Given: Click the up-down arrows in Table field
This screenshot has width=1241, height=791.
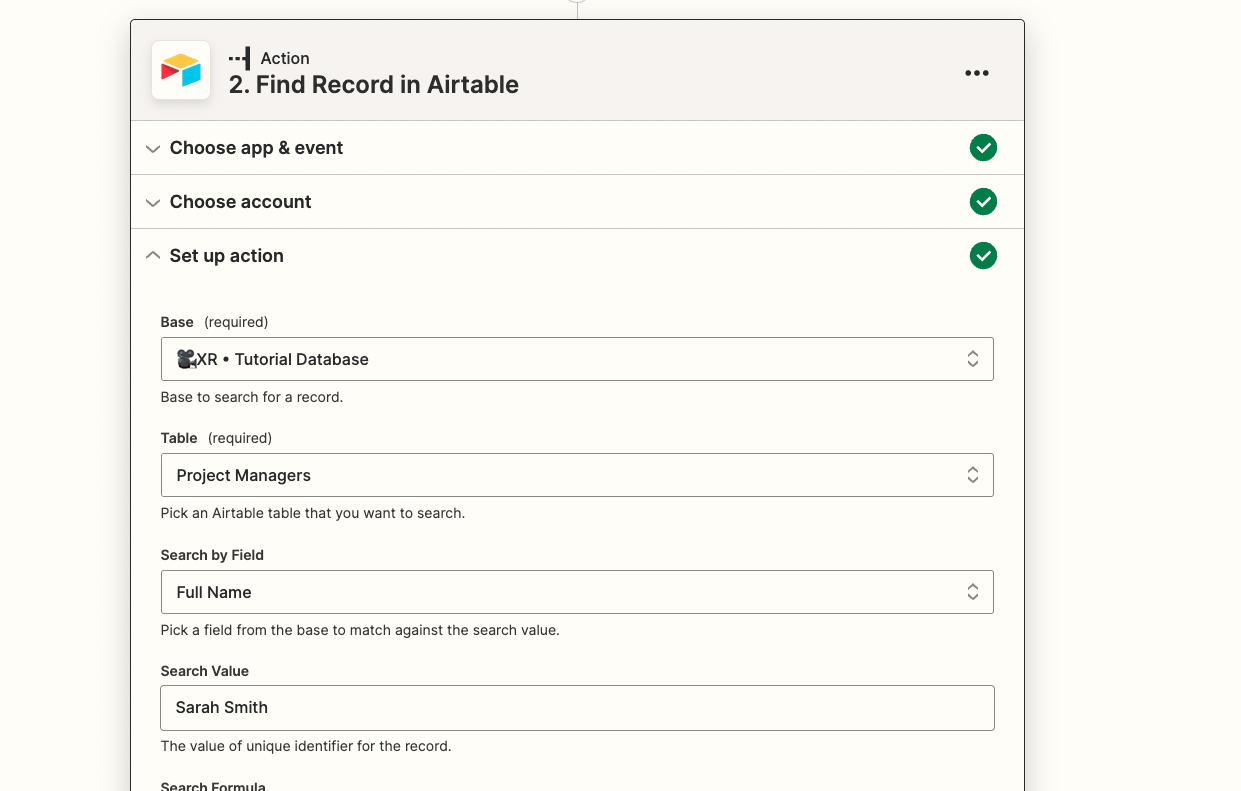Looking at the screenshot, I should (972, 475).
